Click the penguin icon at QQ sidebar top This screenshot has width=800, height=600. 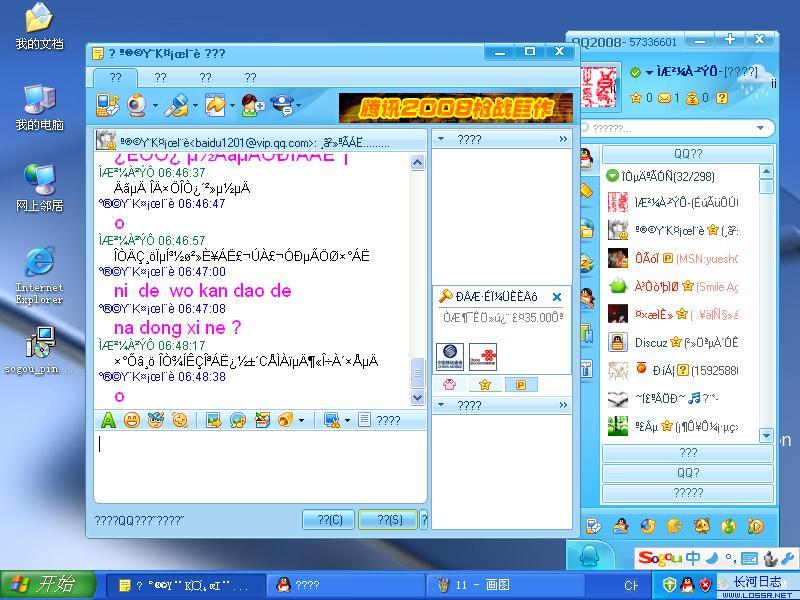pyautogui.click(x=587, y=158)
